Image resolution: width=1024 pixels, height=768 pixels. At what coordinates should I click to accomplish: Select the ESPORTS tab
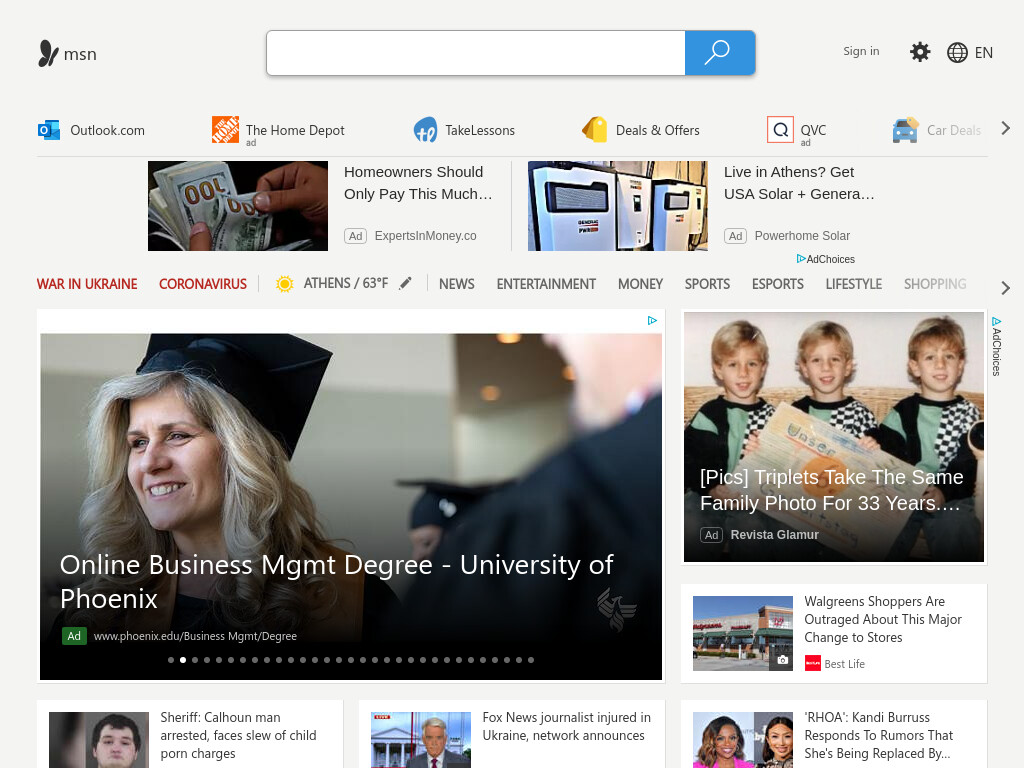click(x=778, y=284)
